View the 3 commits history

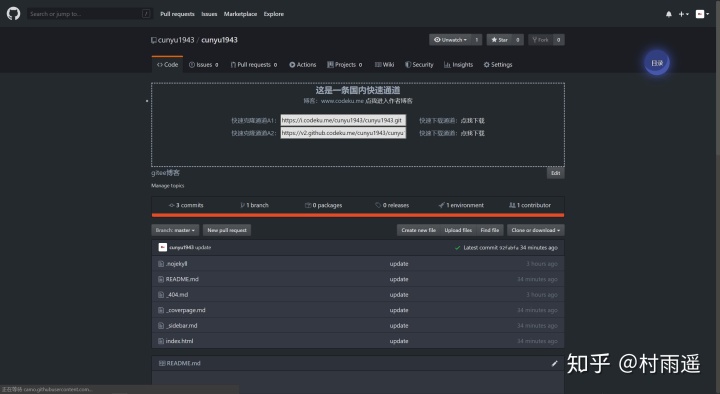(186, 205)
